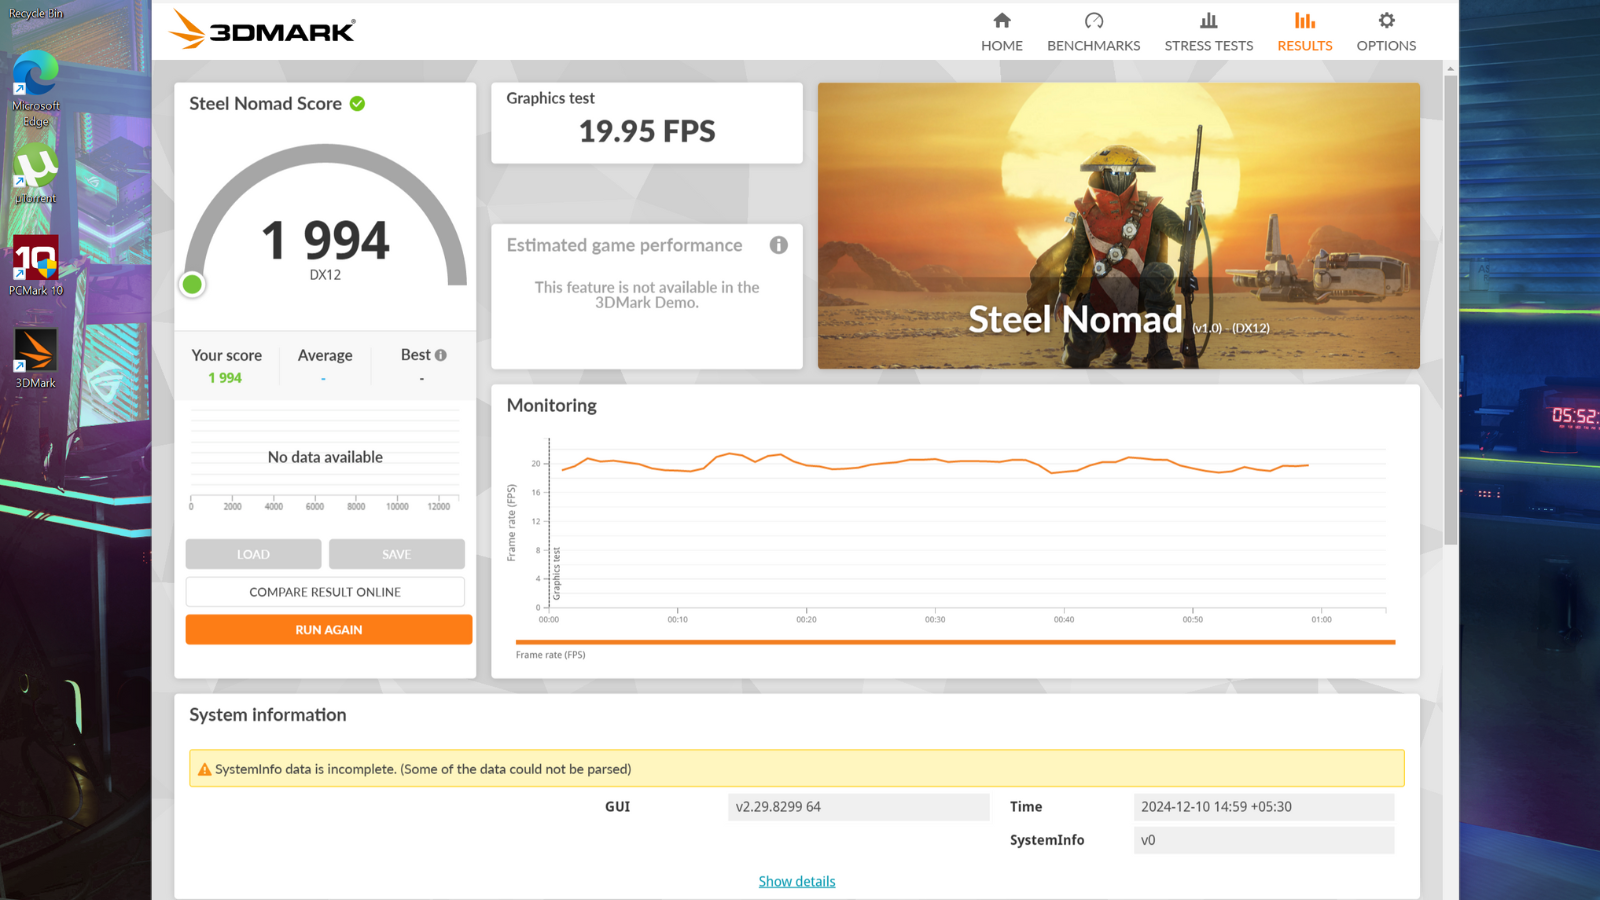Click the orange Run Again button
This screenshot has height=900, width=1600.
(x=328, y=630)
